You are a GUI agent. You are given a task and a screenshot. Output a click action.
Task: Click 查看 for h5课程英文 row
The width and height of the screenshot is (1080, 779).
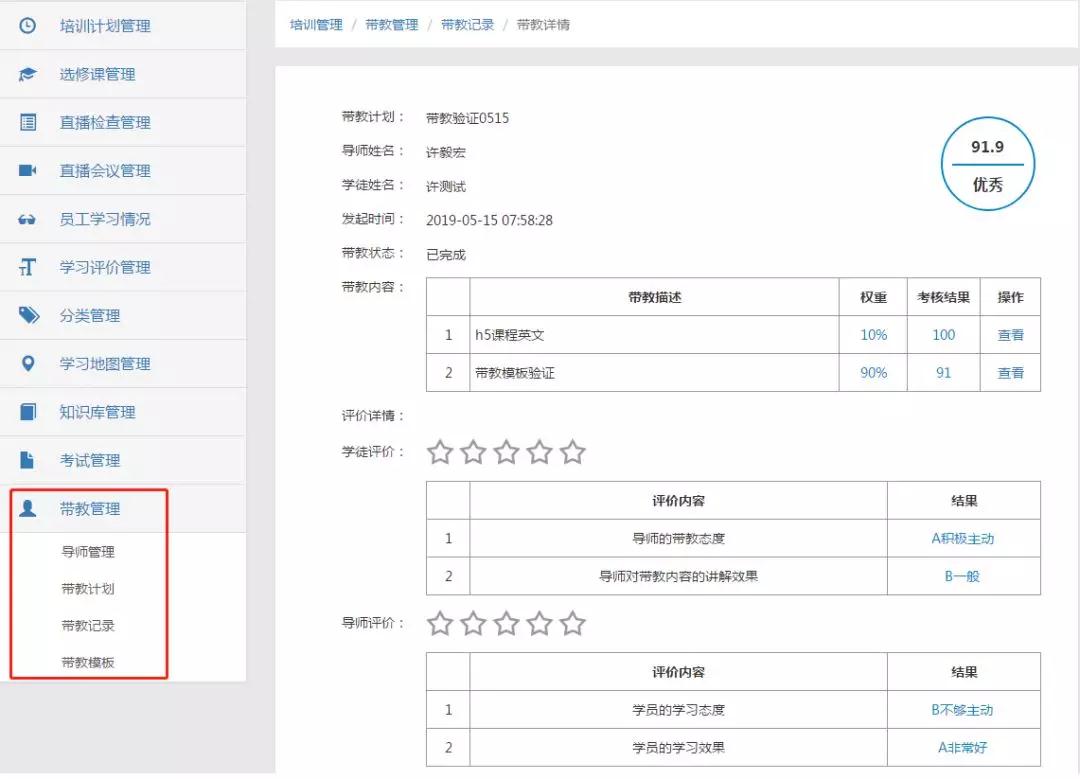[x=1010, y=335]
